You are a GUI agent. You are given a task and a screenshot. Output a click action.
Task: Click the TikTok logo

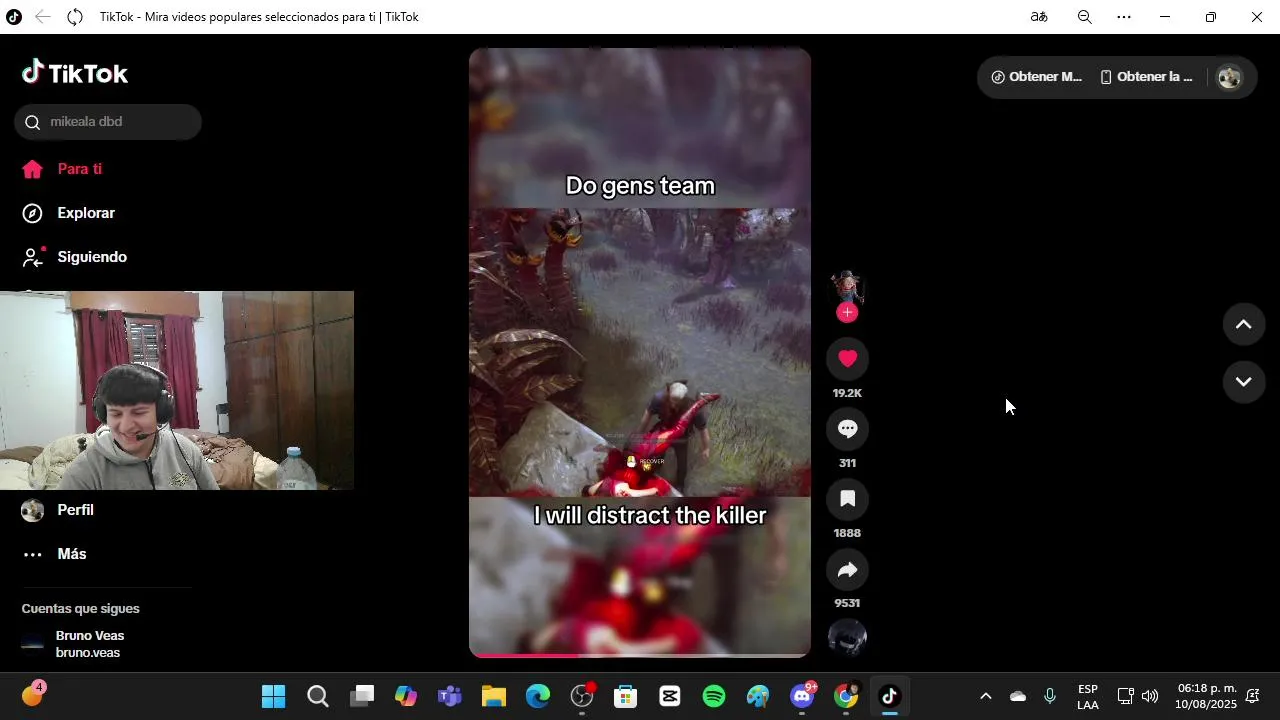(x=75, y=73)
